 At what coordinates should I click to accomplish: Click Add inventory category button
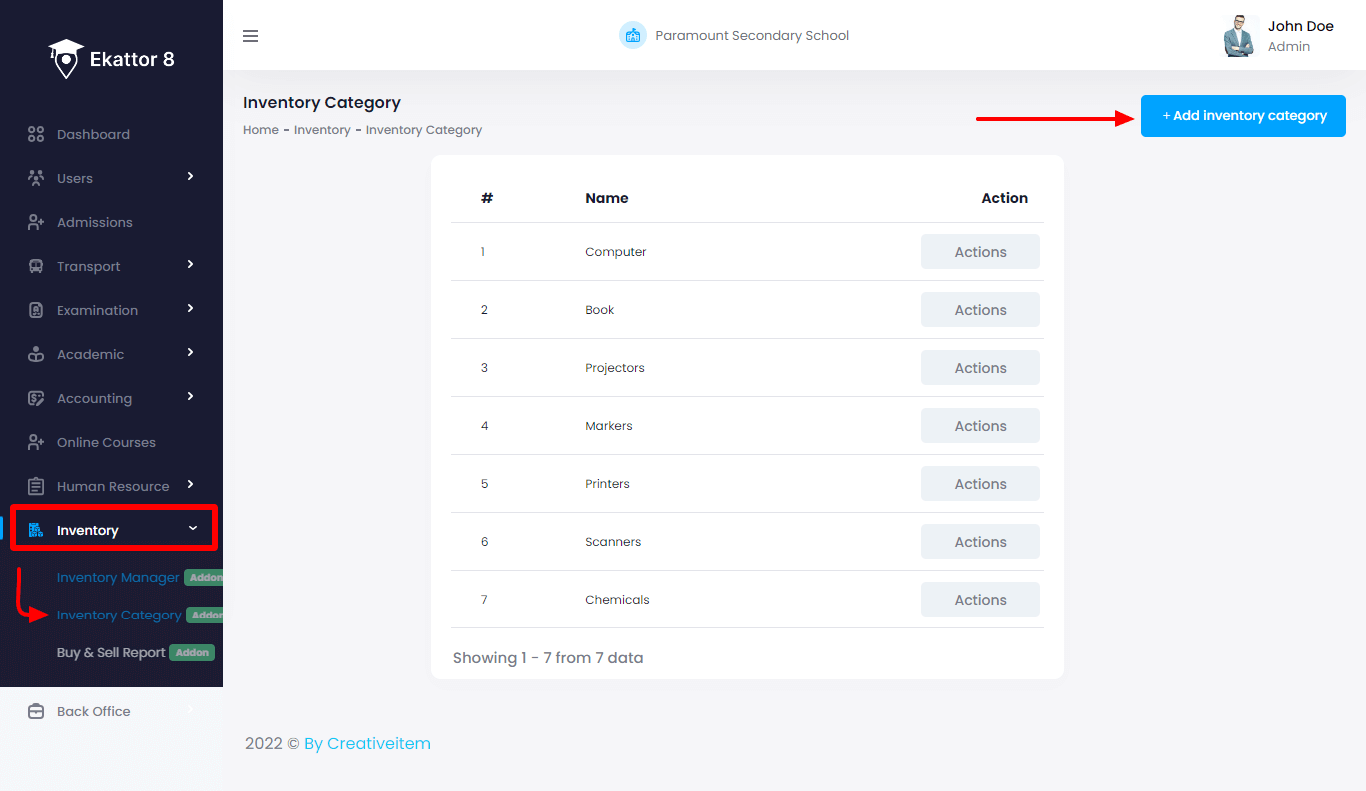click(x=1243, y=116)
